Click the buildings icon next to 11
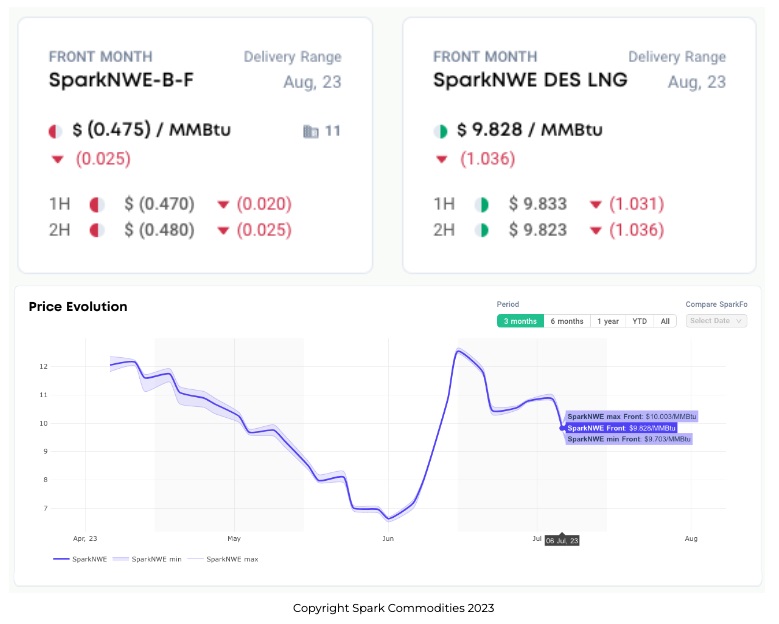Image resolution: width=779 pixels, height=624 pixels. pyautogui.click(x=311, y=131)
